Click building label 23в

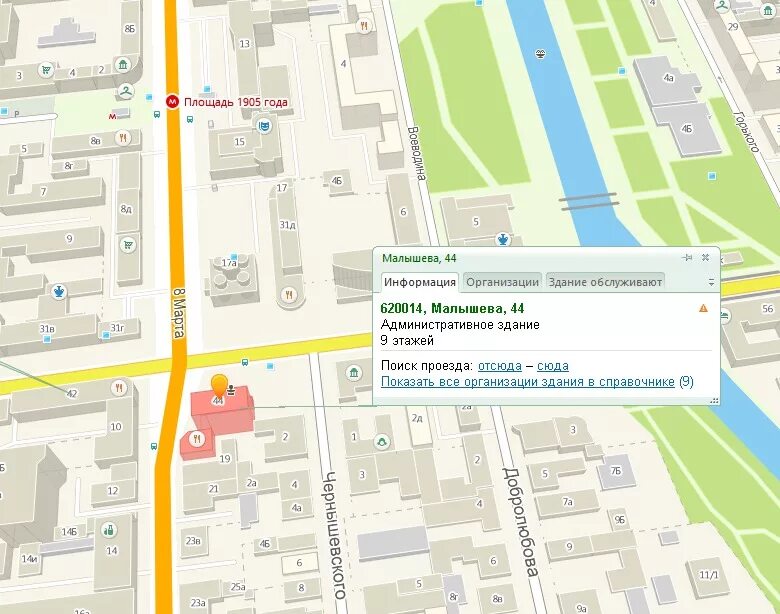click(193, 540)
